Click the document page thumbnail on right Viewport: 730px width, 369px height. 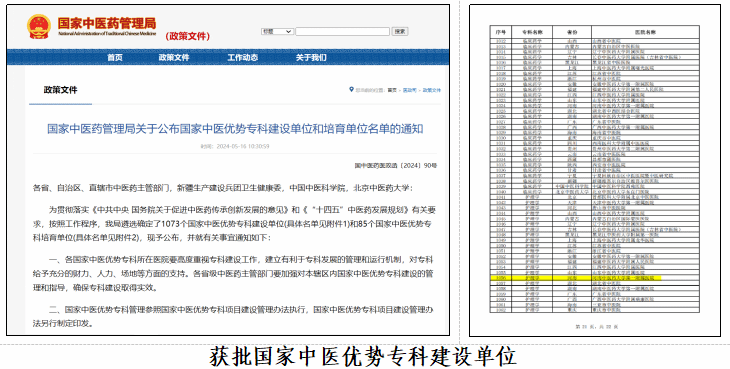coord(595,170)
